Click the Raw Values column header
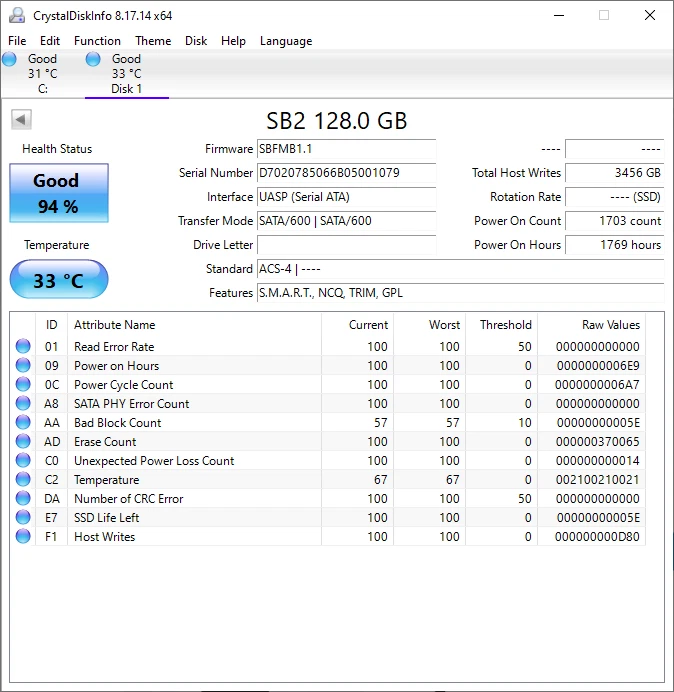 [x=591, y=325]
